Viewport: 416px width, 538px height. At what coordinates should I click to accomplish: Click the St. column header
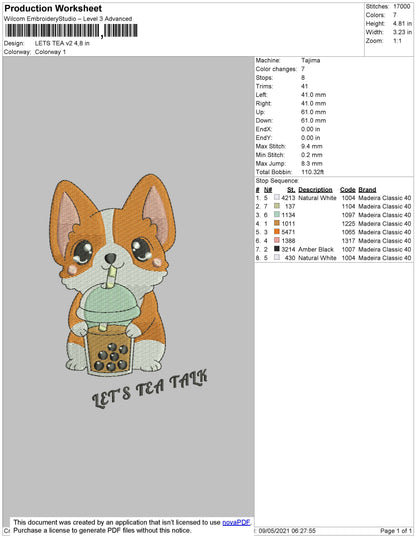tap(291, 190)
